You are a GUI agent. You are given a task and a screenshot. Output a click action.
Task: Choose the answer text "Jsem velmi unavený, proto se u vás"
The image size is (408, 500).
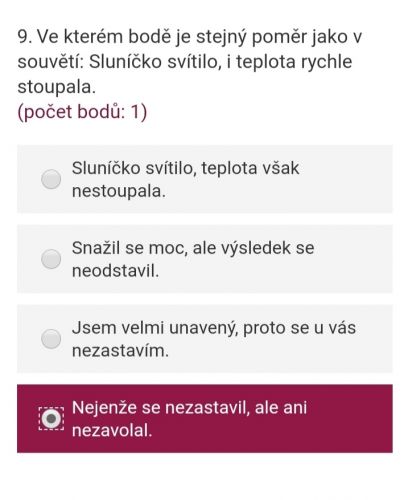214,328
